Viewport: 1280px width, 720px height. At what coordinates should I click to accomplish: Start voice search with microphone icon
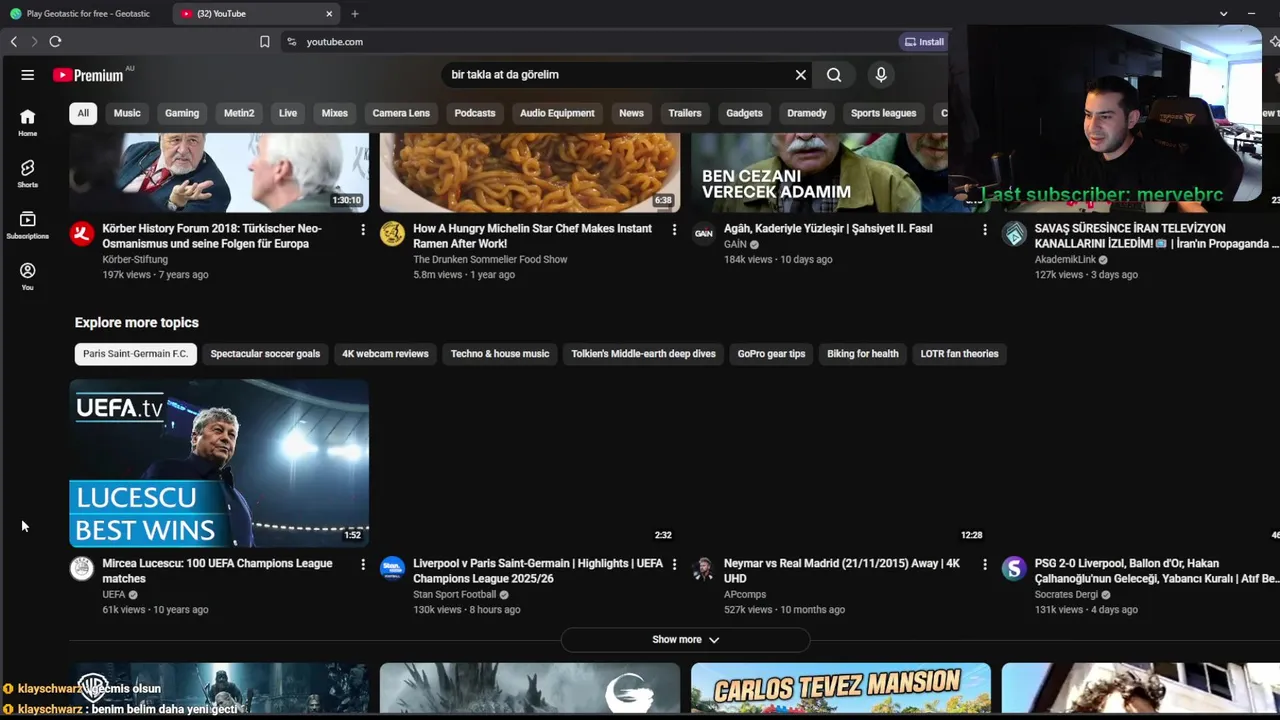pos(881,75)
